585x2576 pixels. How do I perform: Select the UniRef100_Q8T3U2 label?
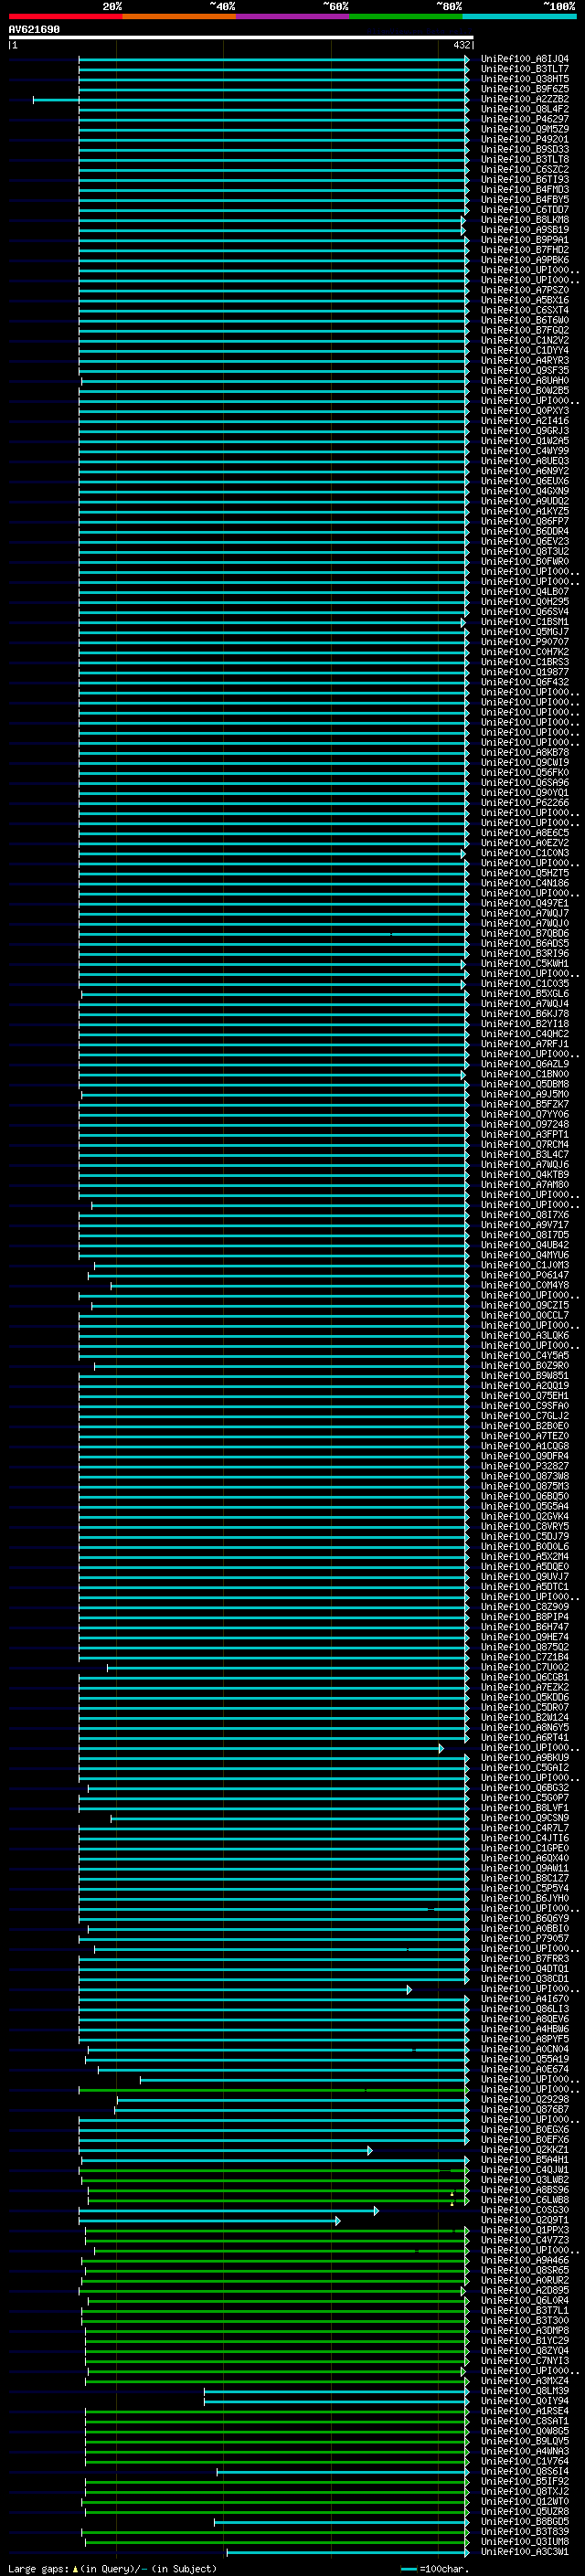(x=525, y=551)
